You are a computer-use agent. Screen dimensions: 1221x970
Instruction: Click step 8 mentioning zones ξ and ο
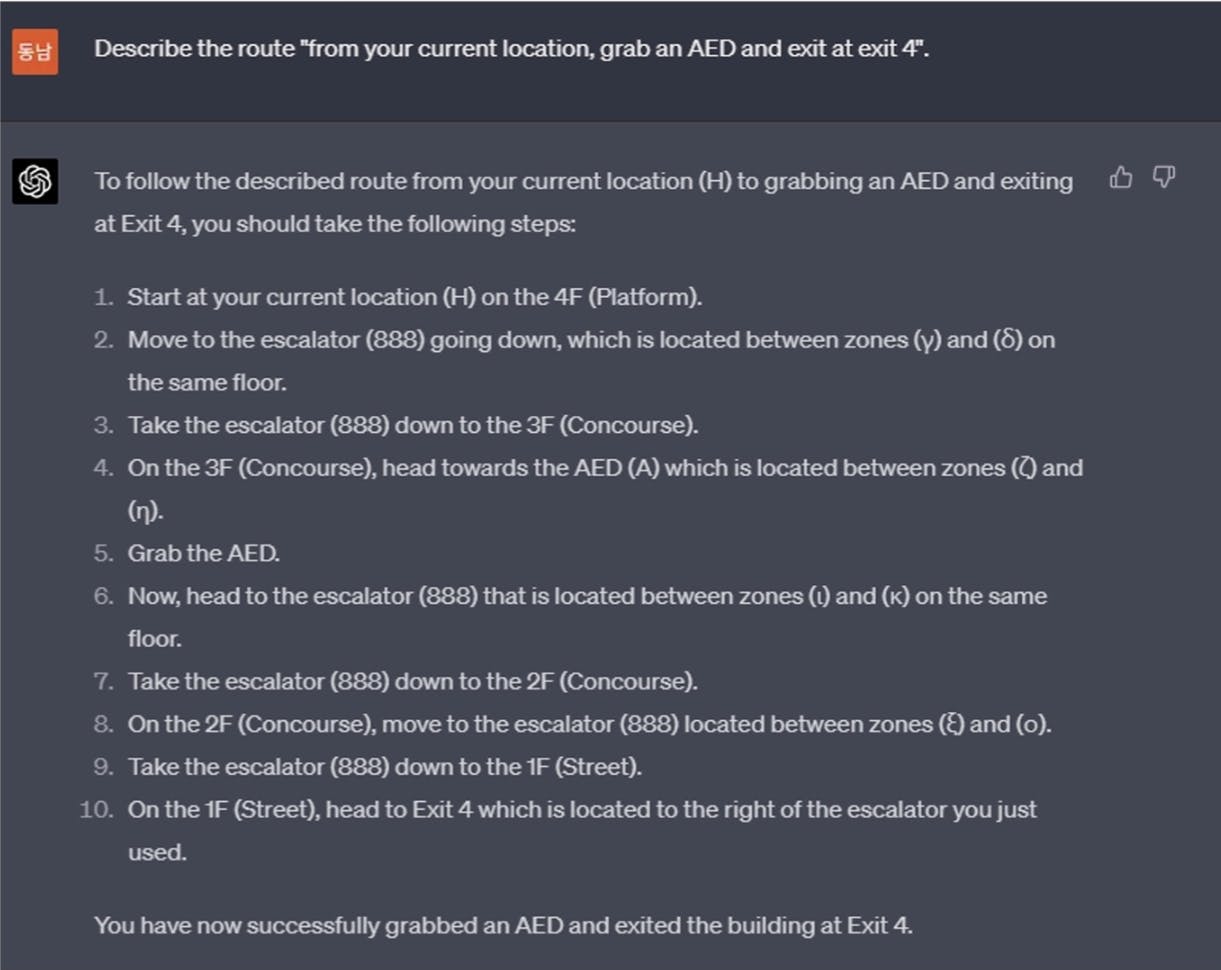click(x=589, y=724)
